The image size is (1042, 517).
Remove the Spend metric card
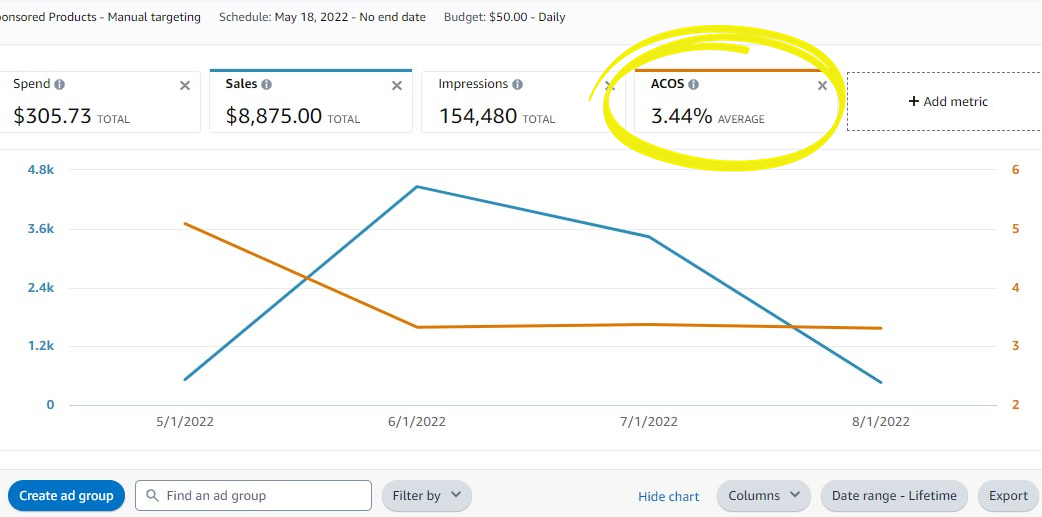click(x=185, y=86)
